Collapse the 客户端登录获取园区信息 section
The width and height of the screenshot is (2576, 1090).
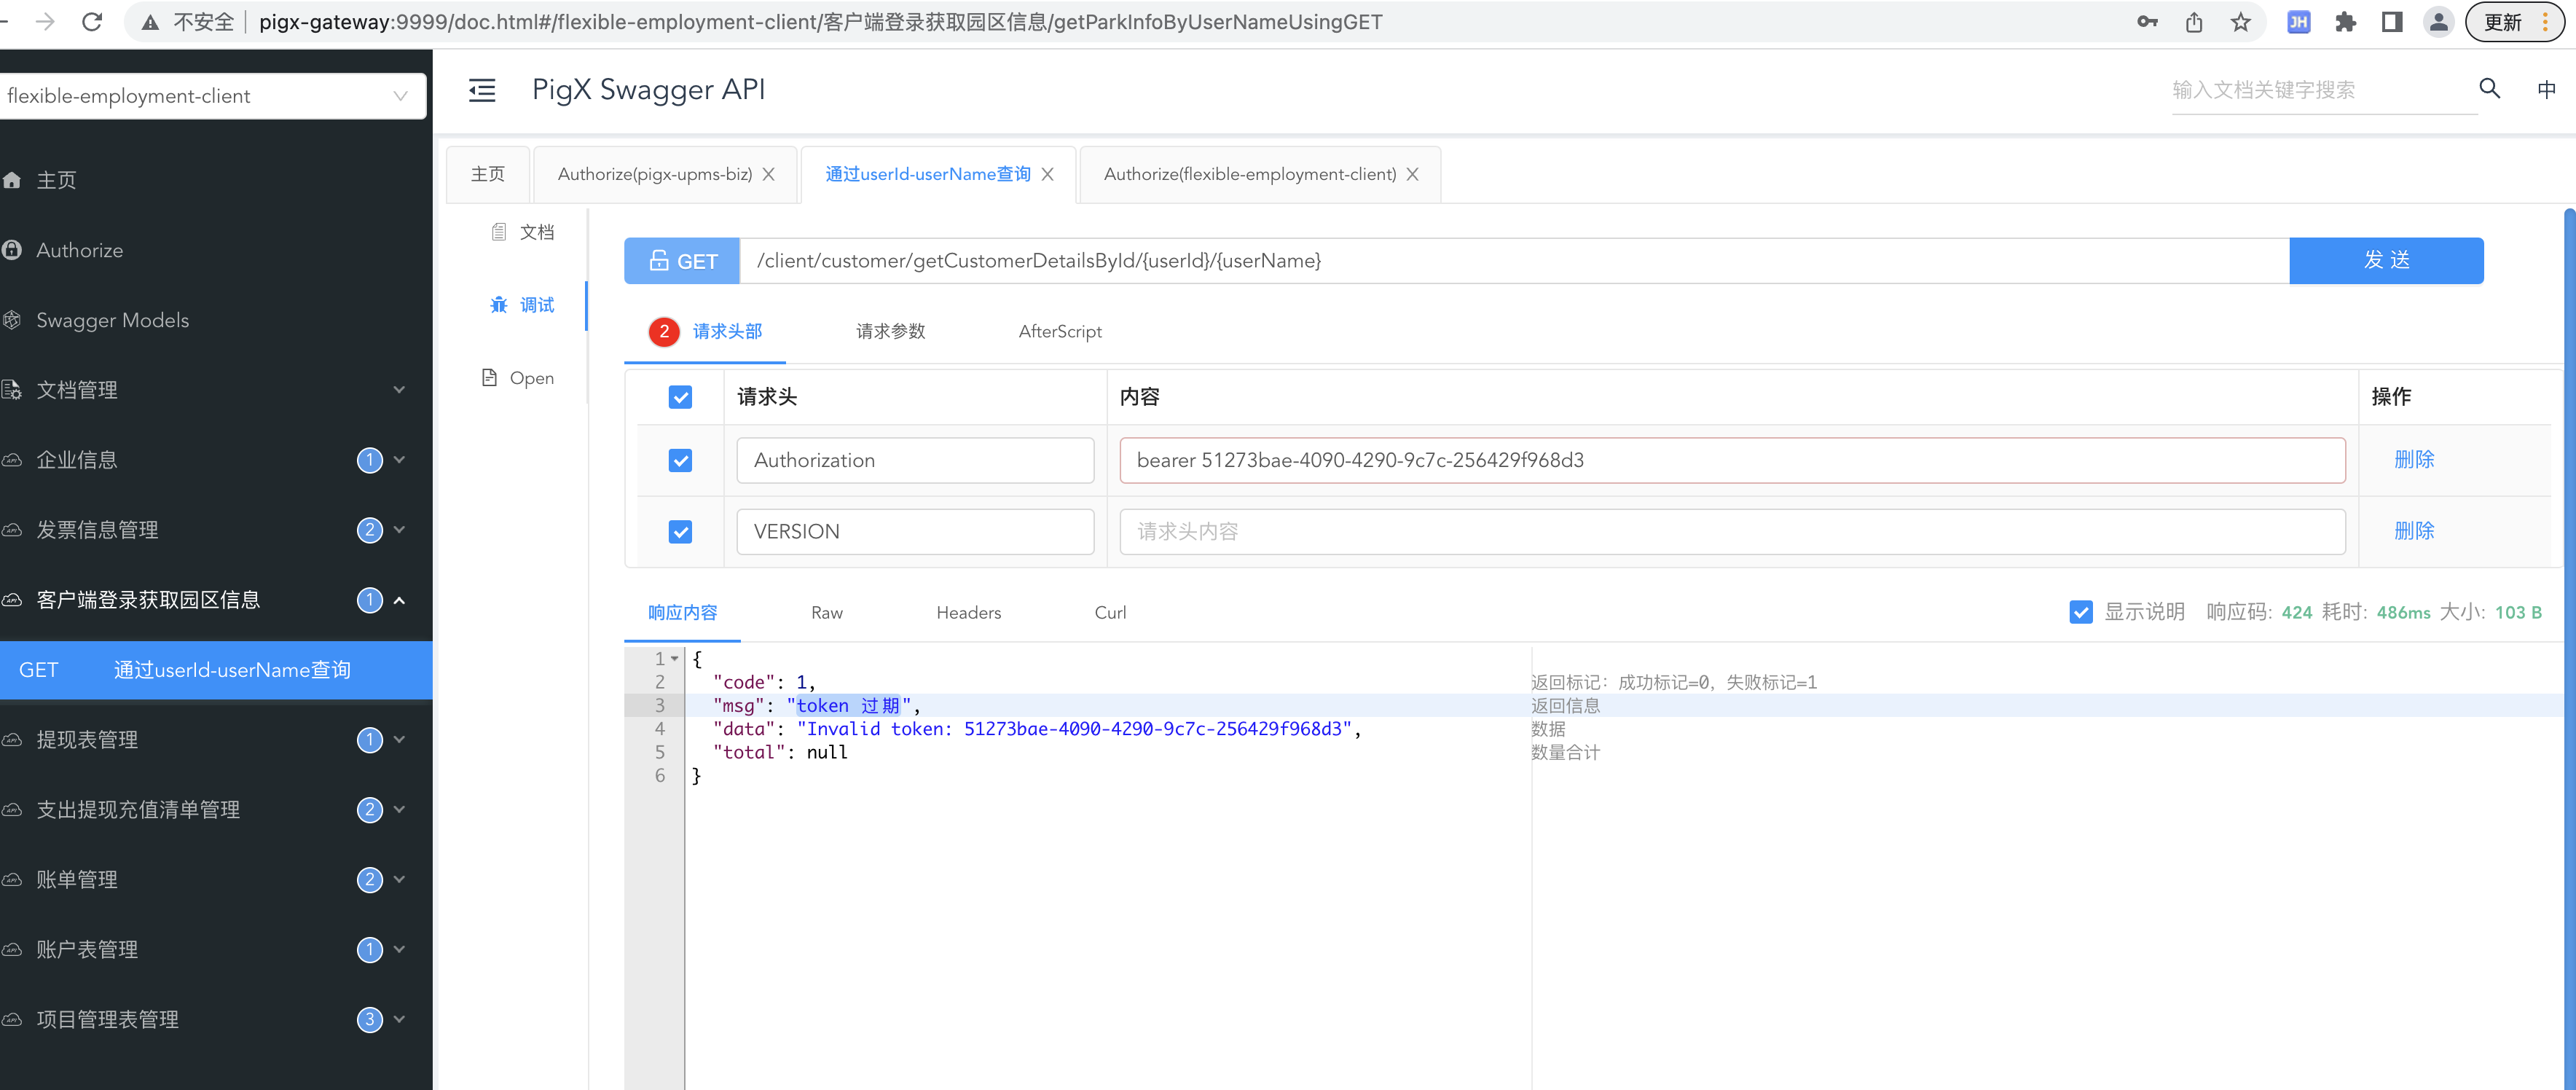(x=400, y=600)
